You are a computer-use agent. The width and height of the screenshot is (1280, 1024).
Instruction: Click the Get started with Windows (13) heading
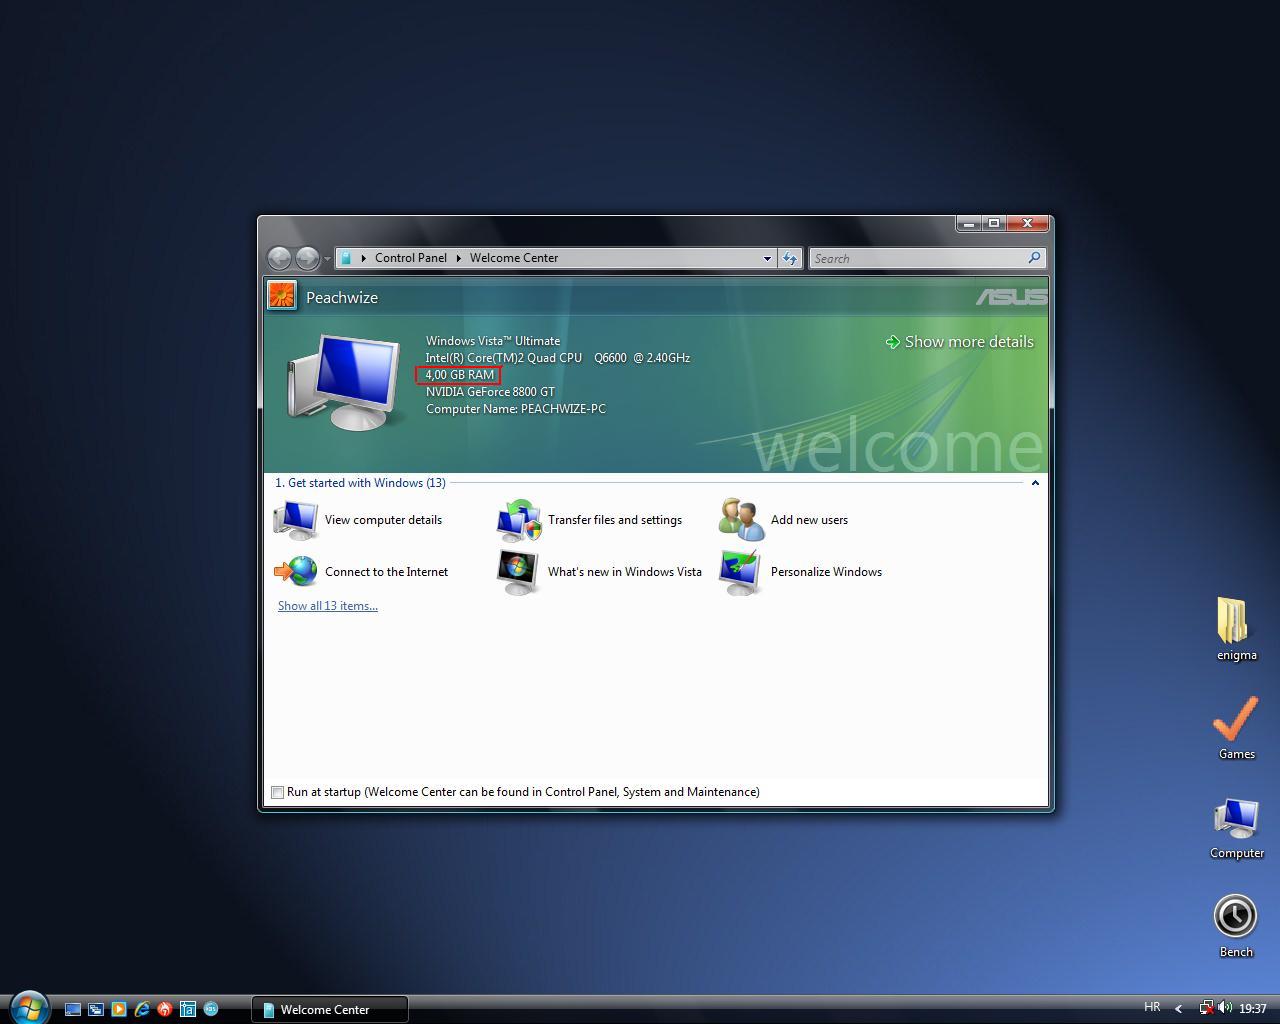(x=360, y=483)
